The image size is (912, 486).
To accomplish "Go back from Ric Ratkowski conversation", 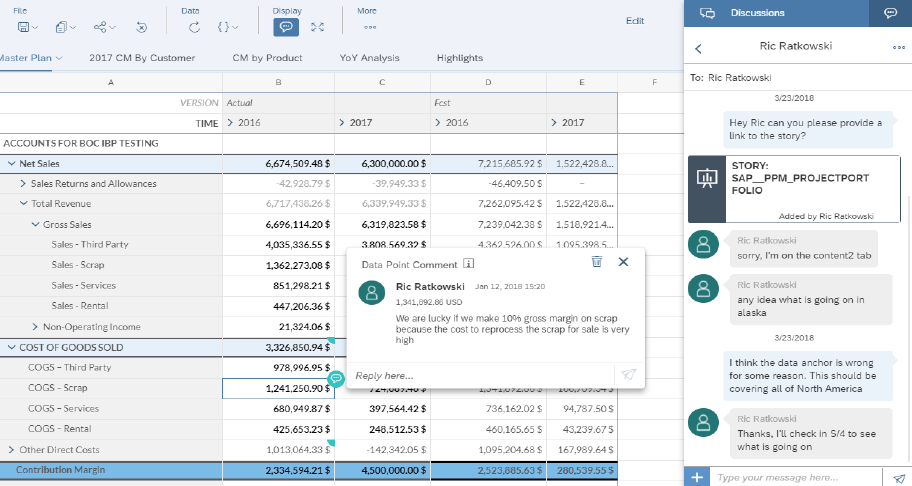I will (698, 48).
